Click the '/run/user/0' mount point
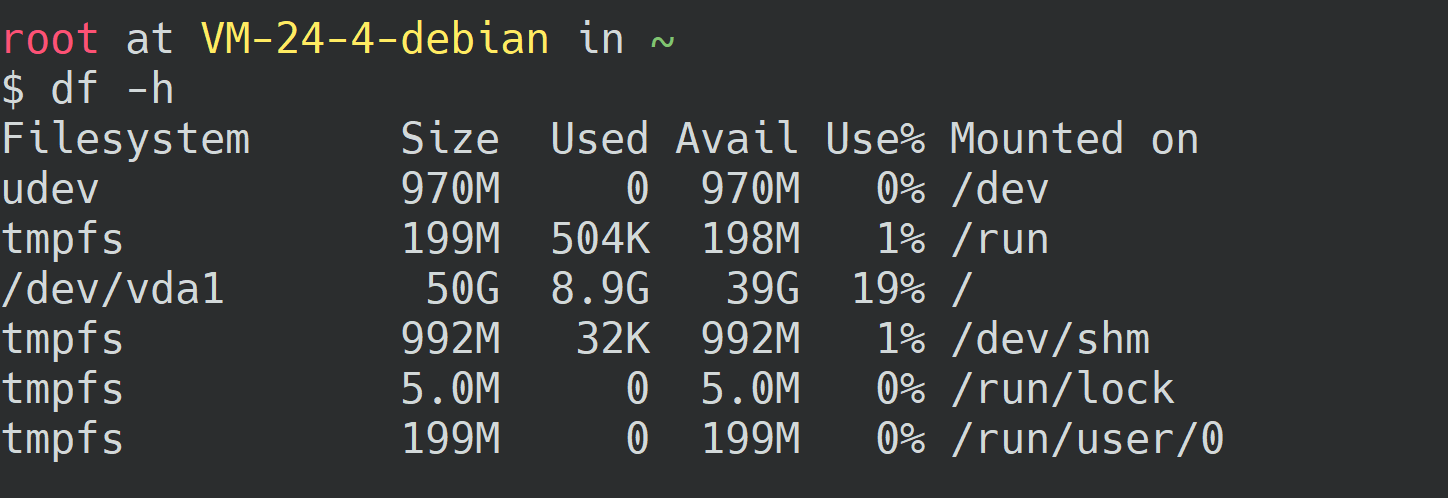 (x=1086, y=439)
